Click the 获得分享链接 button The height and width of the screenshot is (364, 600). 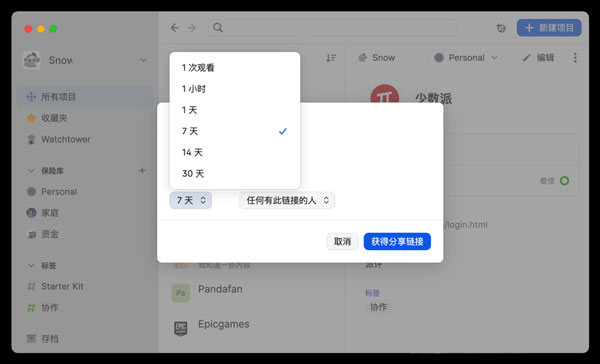[397, 242]
